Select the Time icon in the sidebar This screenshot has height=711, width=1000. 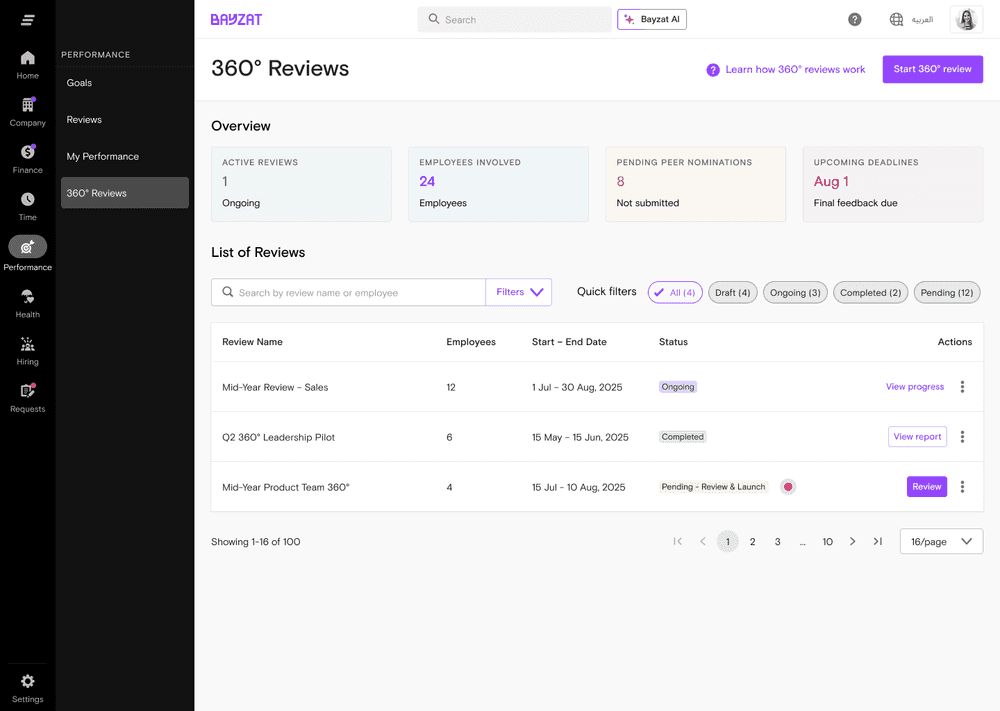point(27,203)
